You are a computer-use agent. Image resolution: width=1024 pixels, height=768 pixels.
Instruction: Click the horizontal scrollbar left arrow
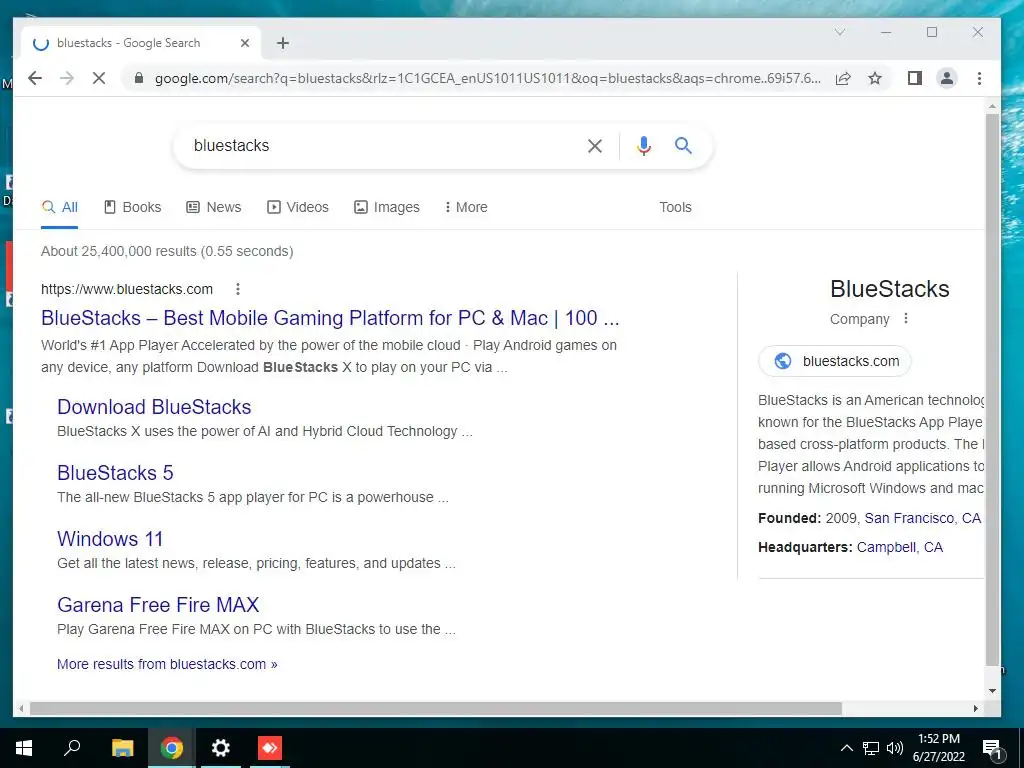22,709
